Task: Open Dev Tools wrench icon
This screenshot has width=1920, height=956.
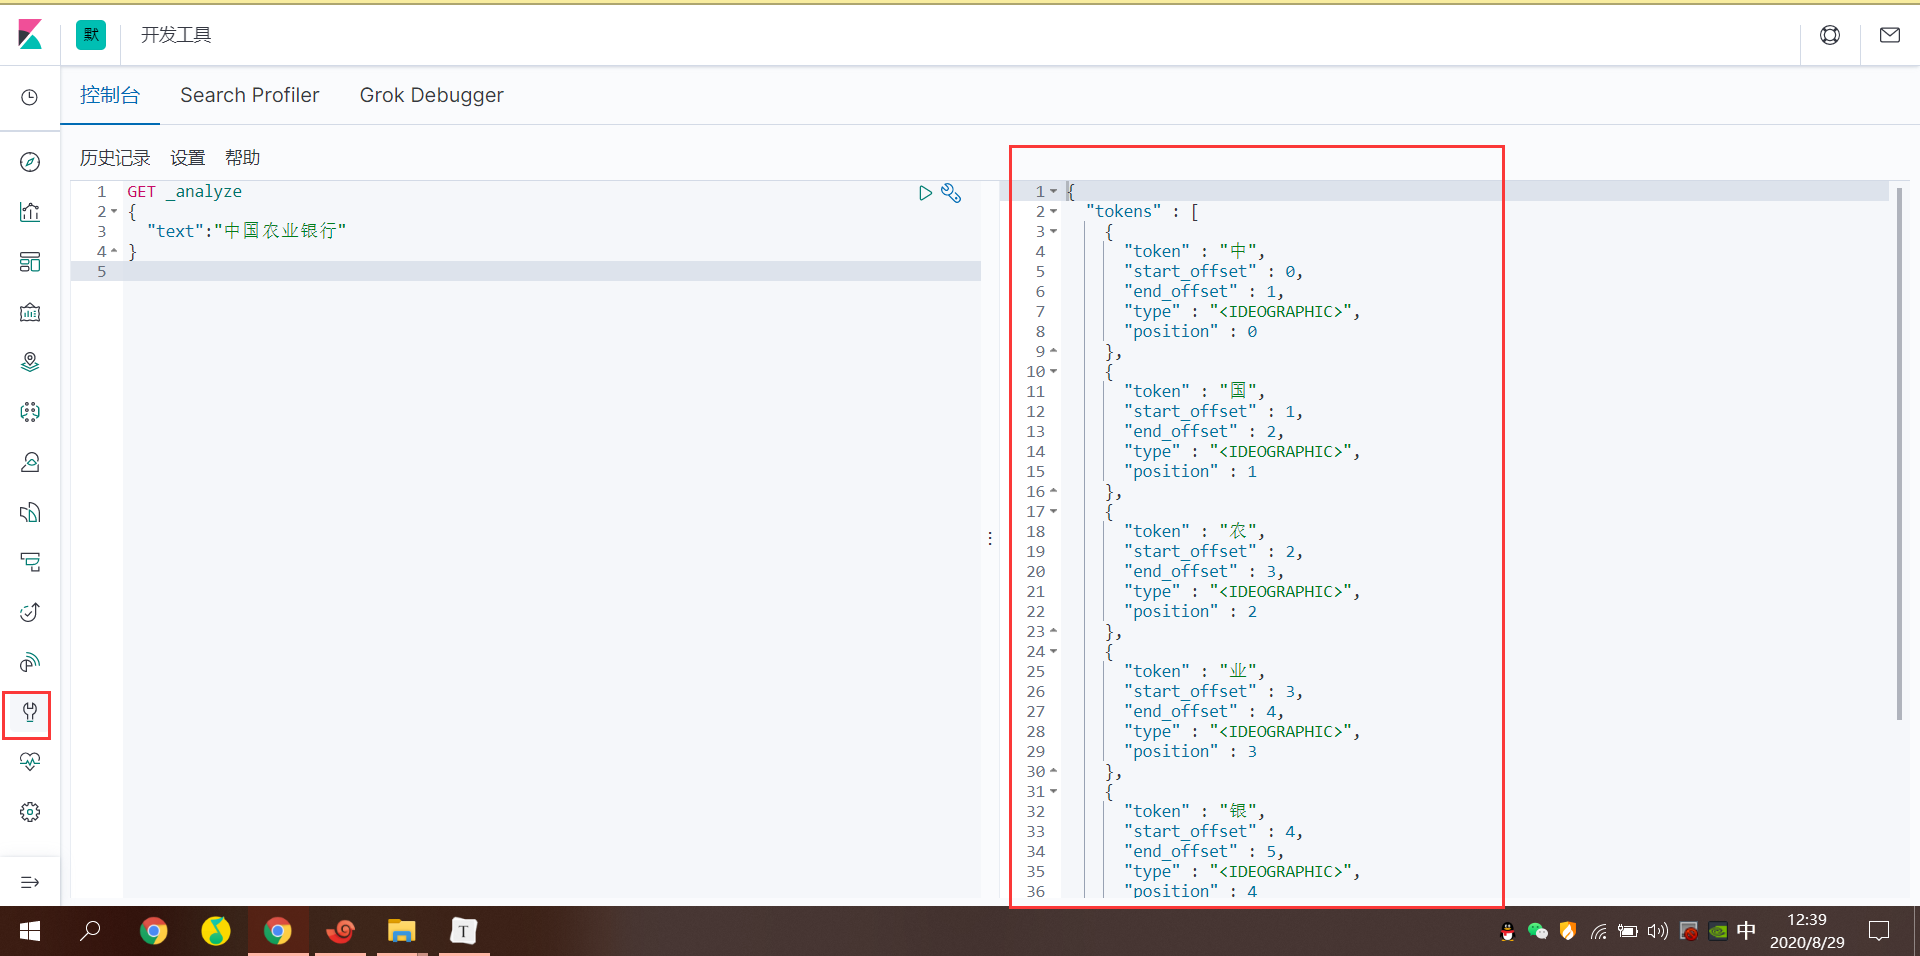Action: 30,712
